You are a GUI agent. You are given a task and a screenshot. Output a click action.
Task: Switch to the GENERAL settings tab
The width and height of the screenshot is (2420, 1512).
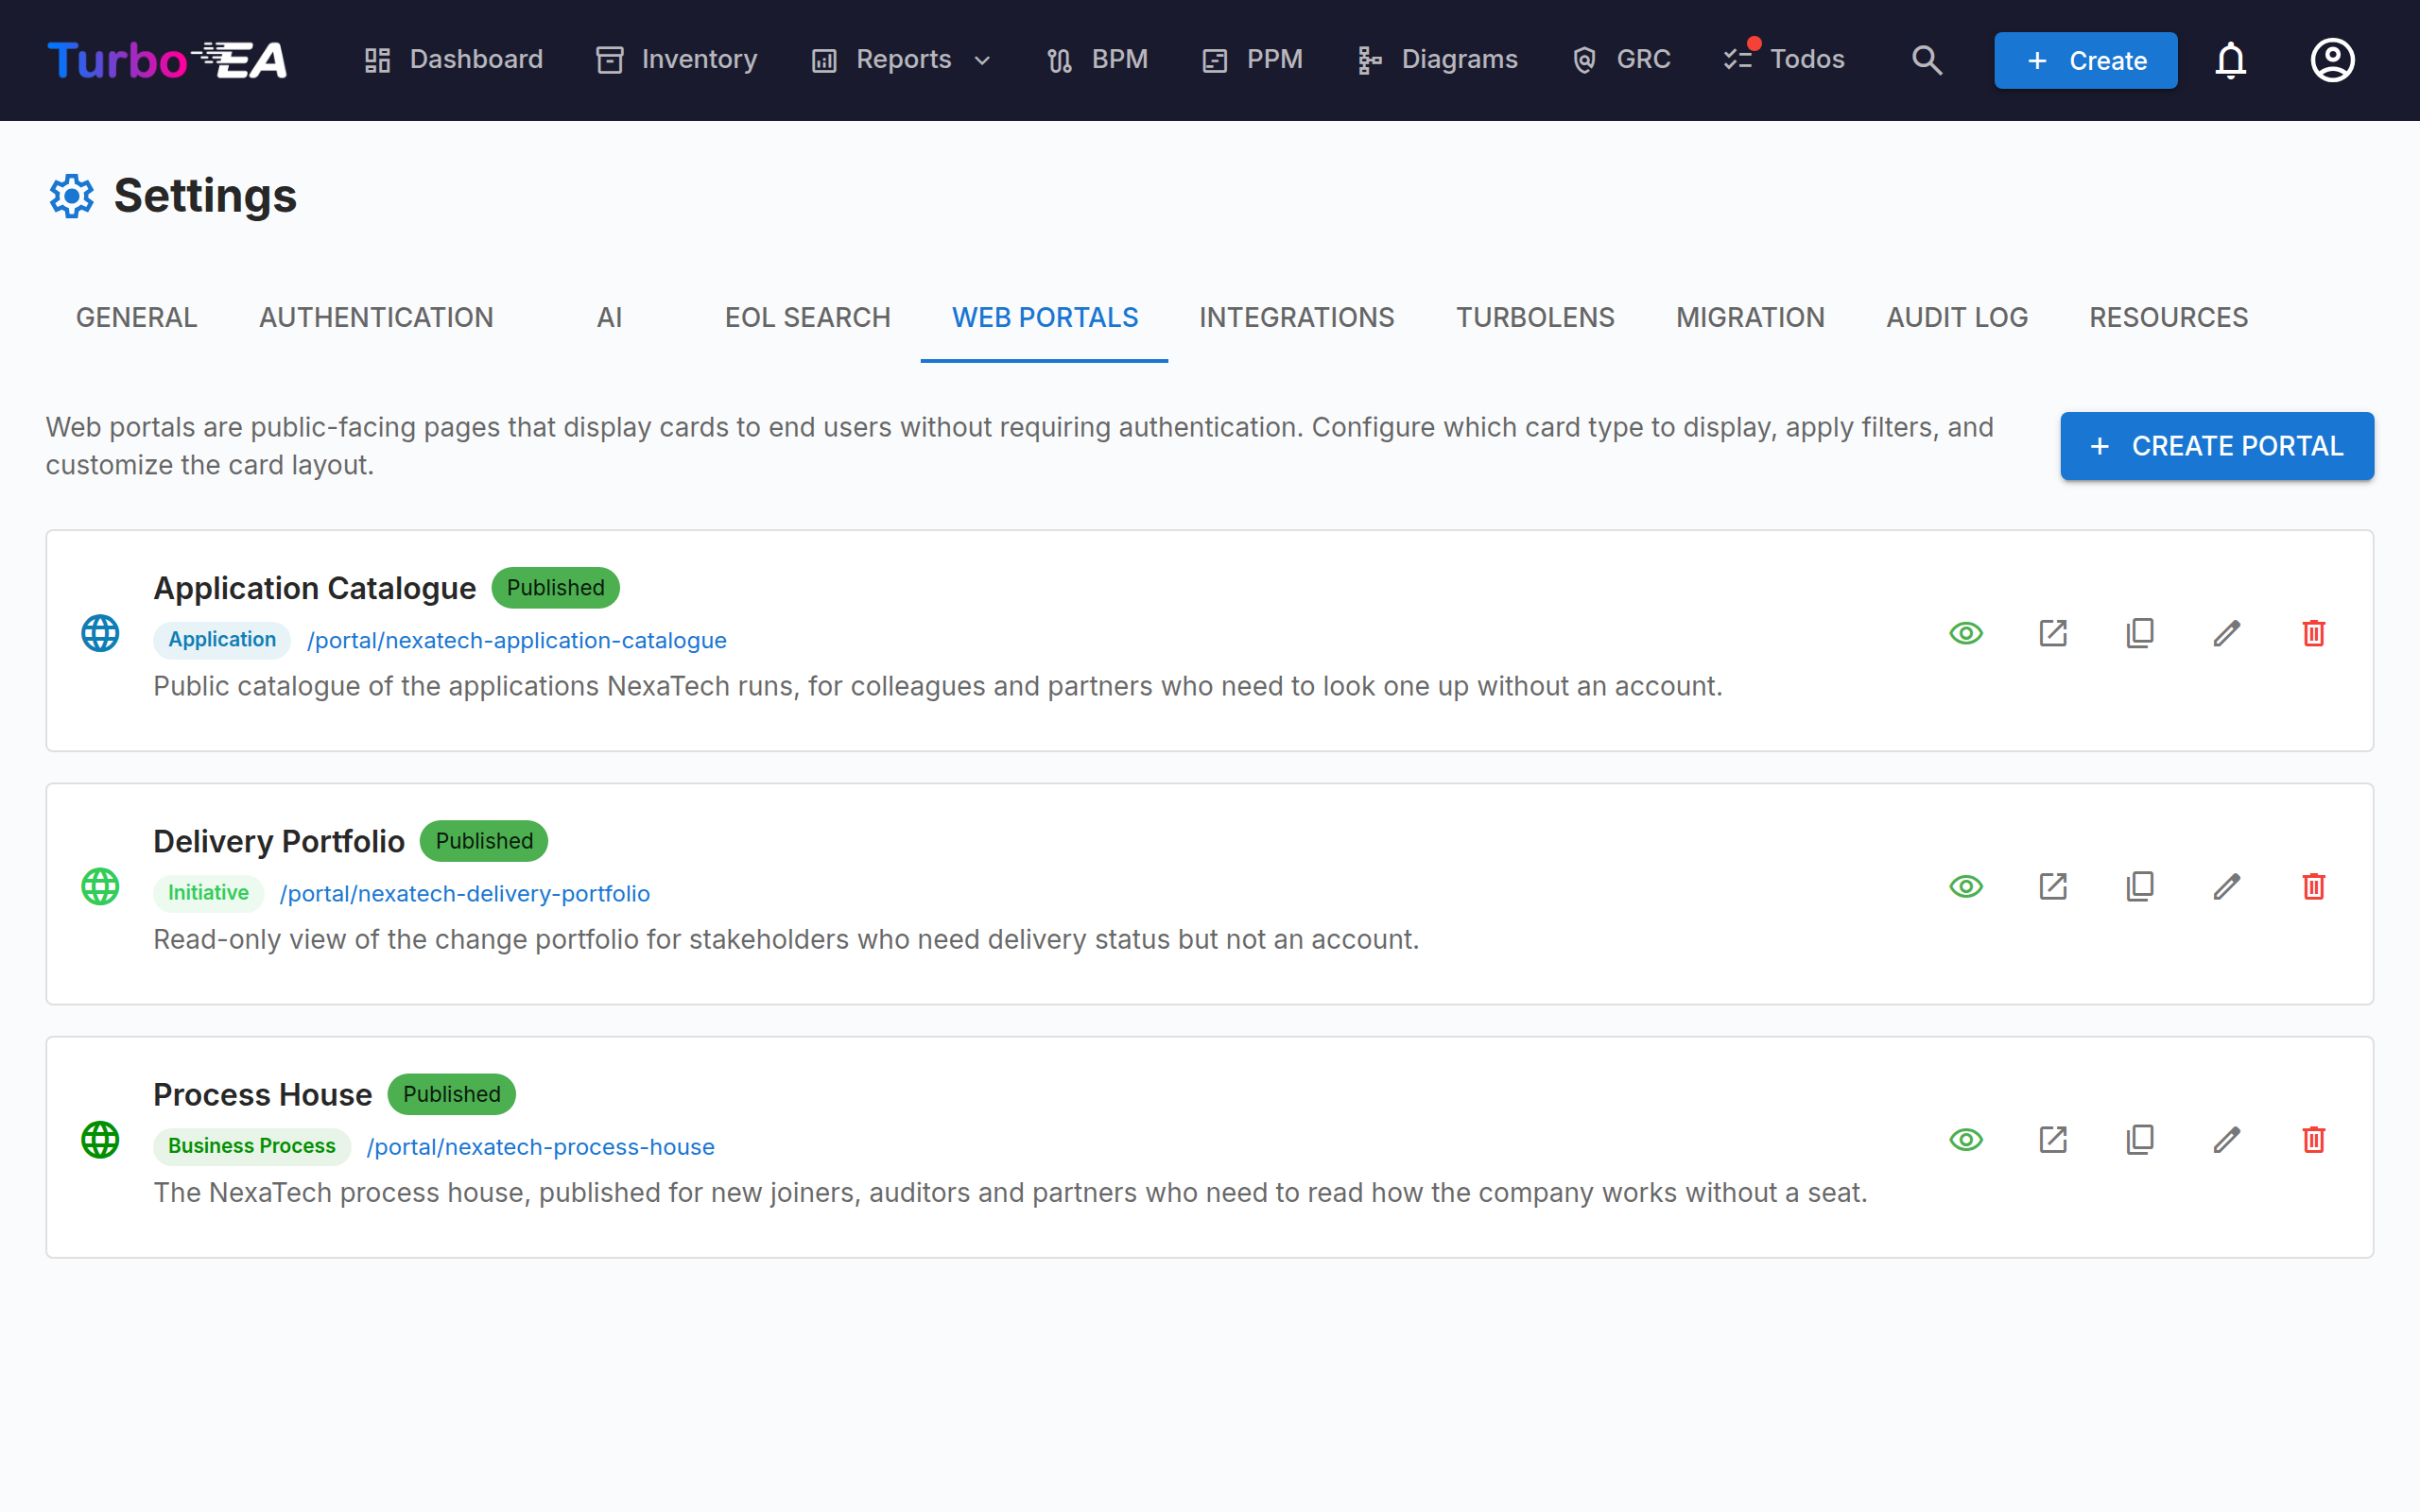point(137,318)
